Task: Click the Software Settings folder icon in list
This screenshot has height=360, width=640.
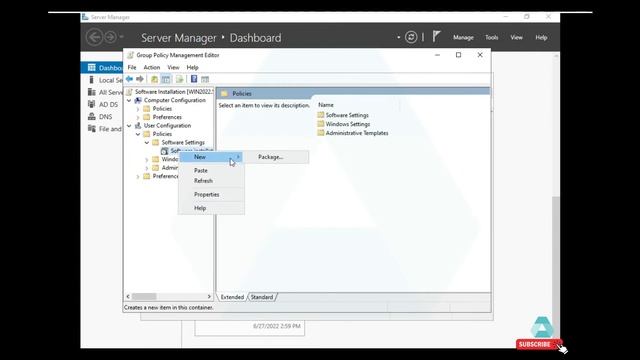Action: coord(321,115)
